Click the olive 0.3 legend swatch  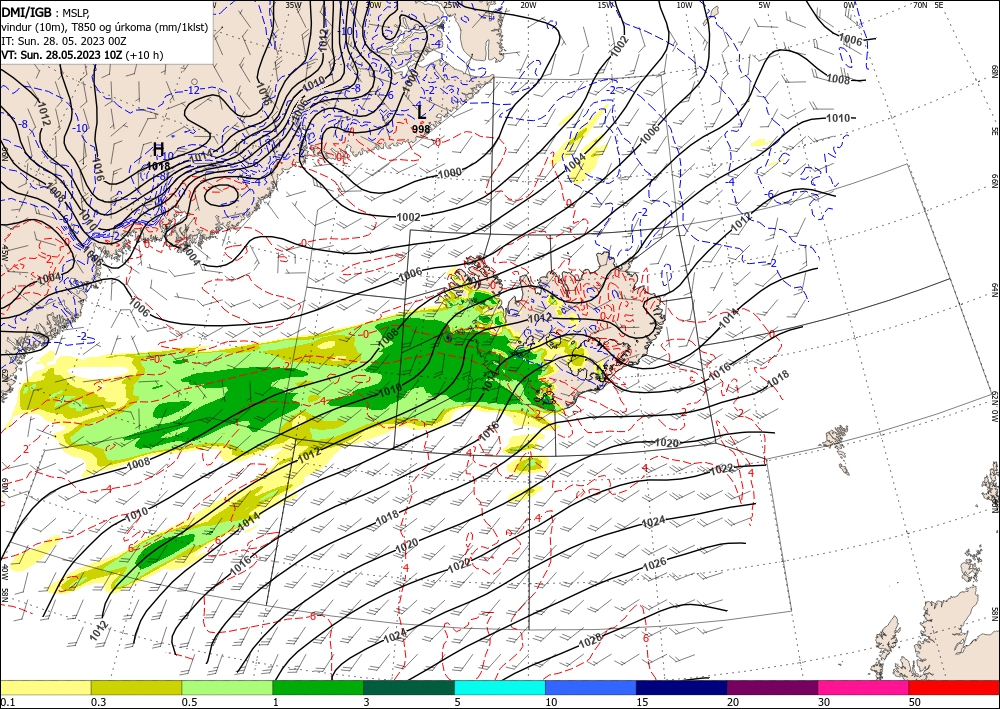[136, 687]
